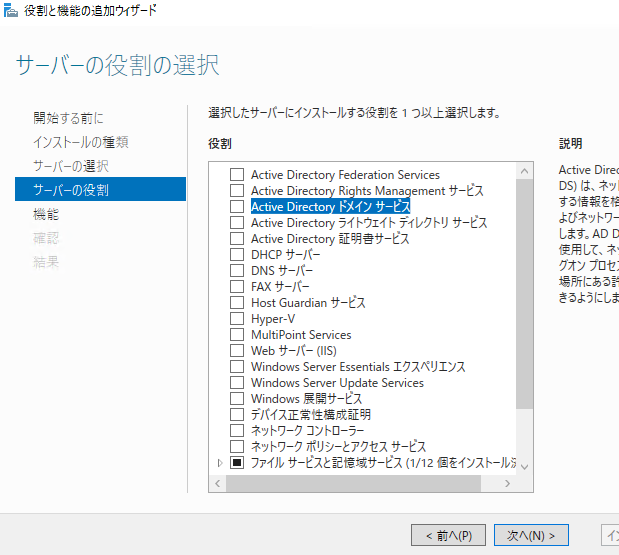Click the wizard icon in title bar
619x555 pixels.
click(11, 11)
